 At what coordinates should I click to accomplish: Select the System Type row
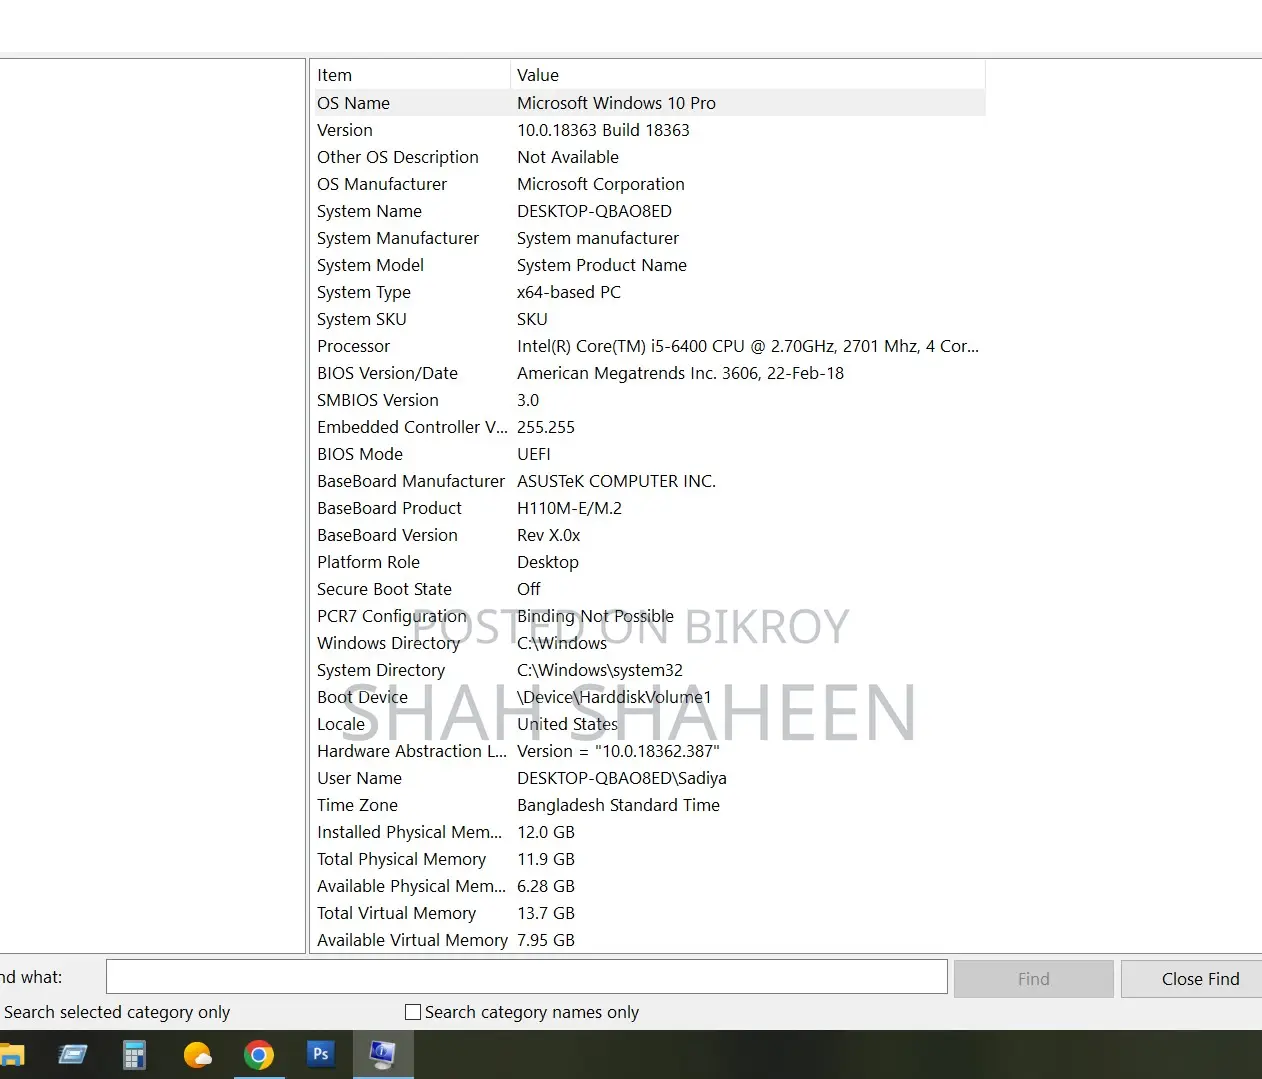point(650,292)
